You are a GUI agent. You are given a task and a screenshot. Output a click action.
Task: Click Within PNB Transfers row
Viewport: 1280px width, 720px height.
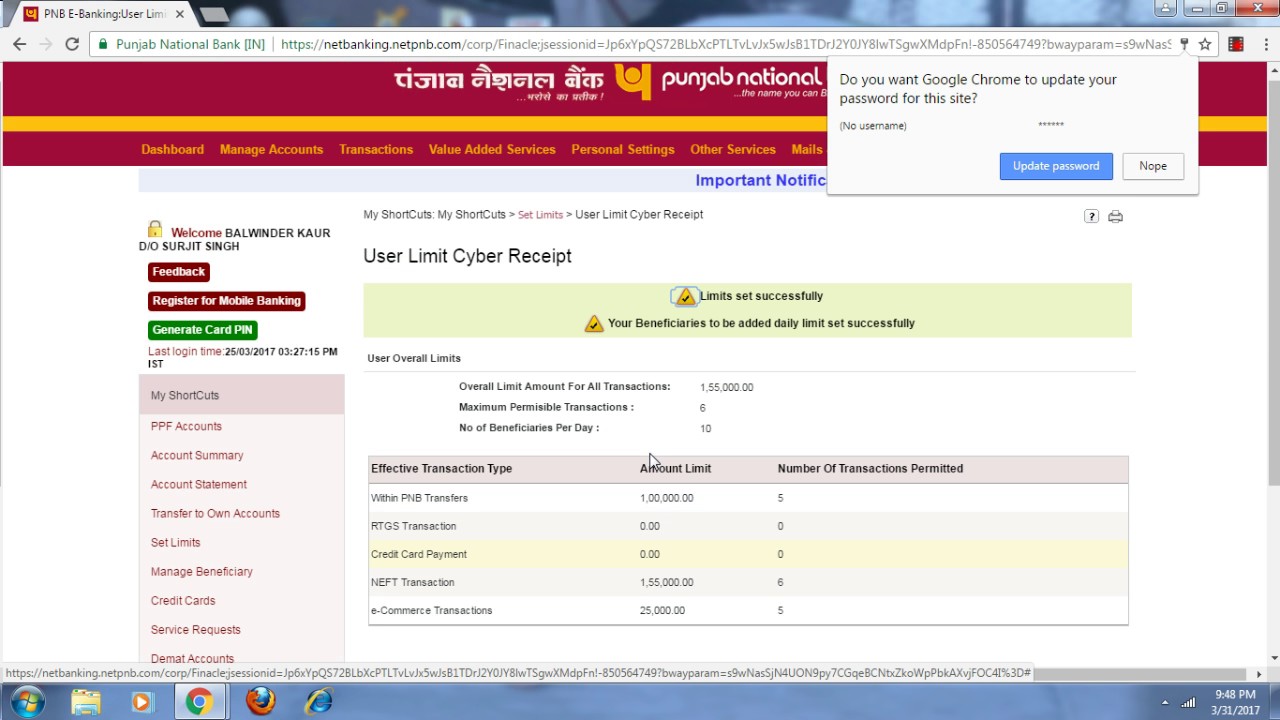click(x=748, y=498)
